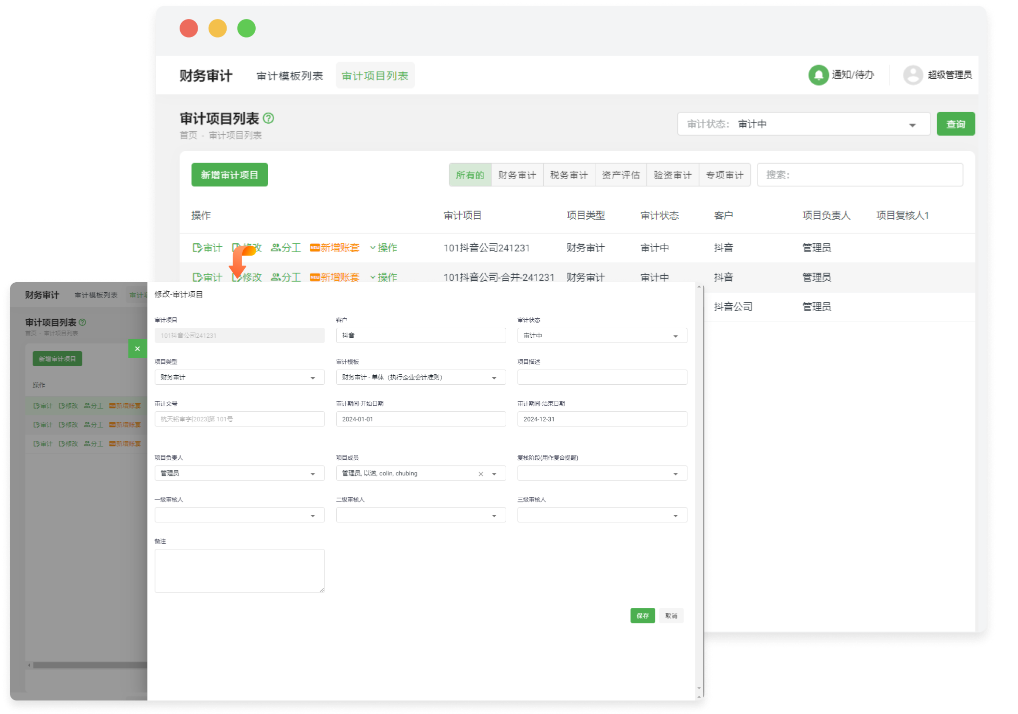Click the 保存 save button in the modal
The image size is (1018, 714).
[x=643, y=615]
